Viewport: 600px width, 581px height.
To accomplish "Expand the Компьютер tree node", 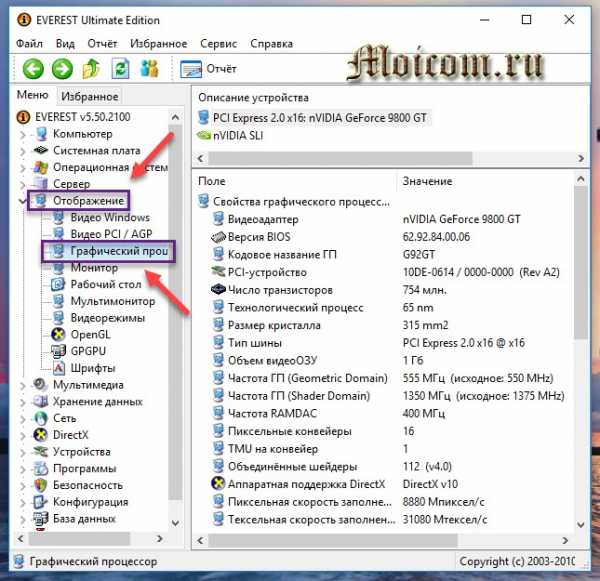I will [x=24, y=134].
